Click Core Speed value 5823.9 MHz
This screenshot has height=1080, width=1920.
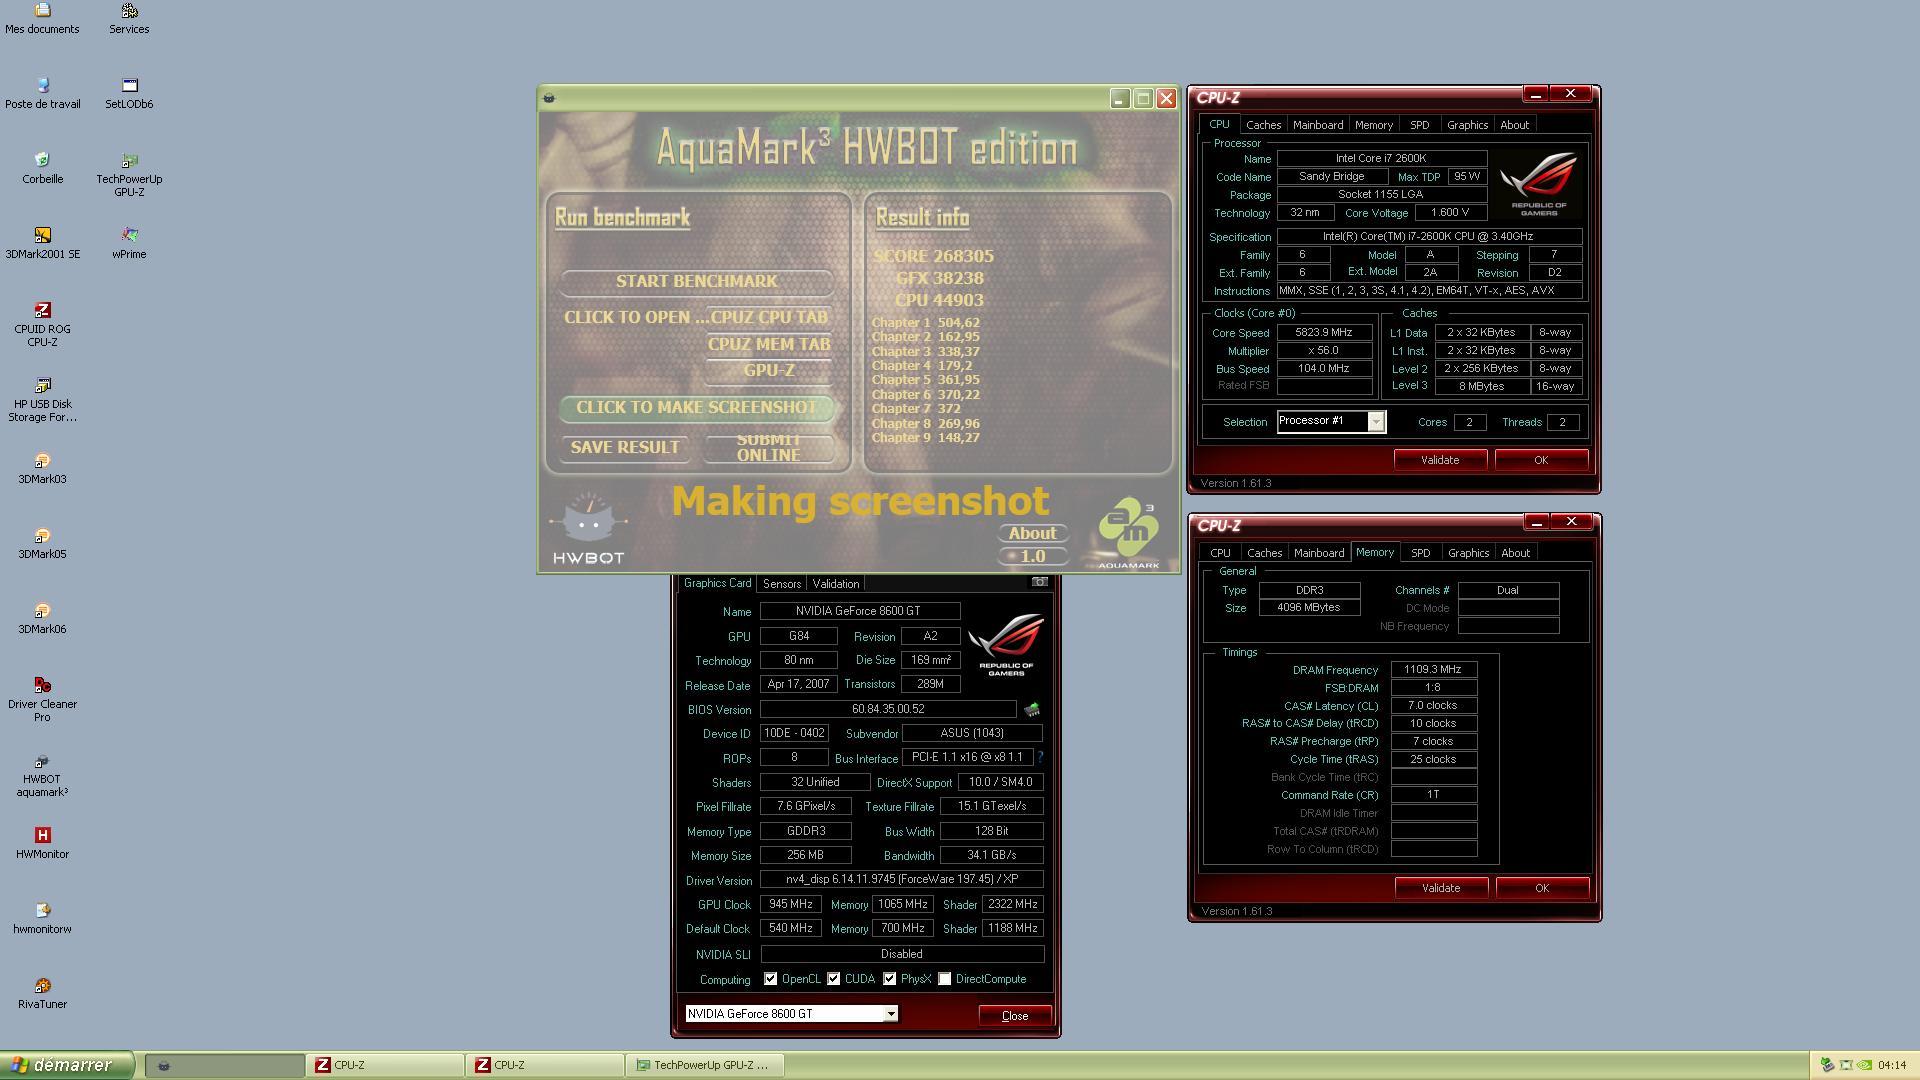1324,333
